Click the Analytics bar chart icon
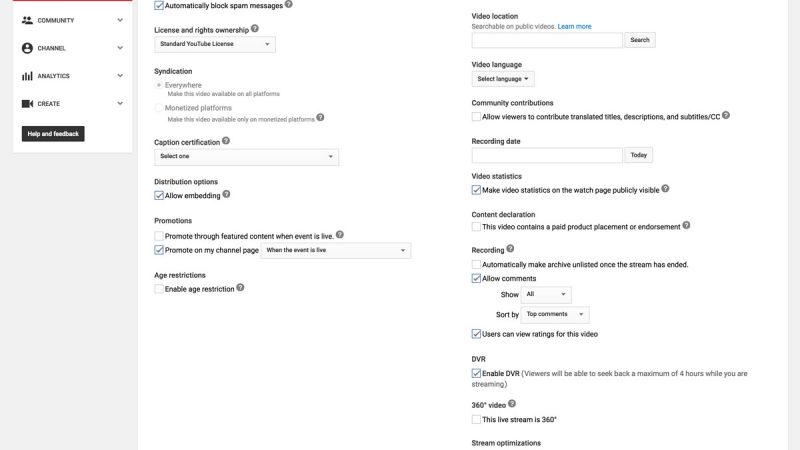 [x=27, y=75]
